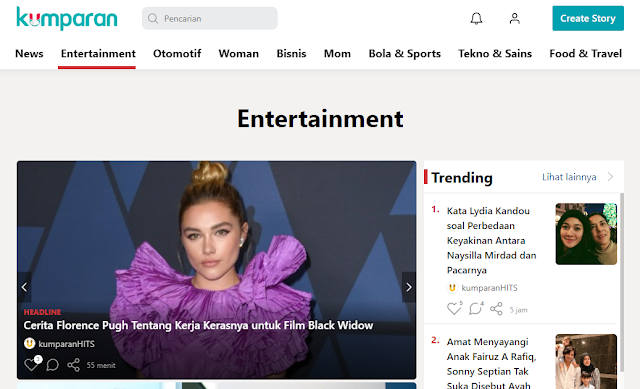The height and width of the screenshot is (389, 640).
Task: Click the 5 jam timestamp
Action: (518, 310)
